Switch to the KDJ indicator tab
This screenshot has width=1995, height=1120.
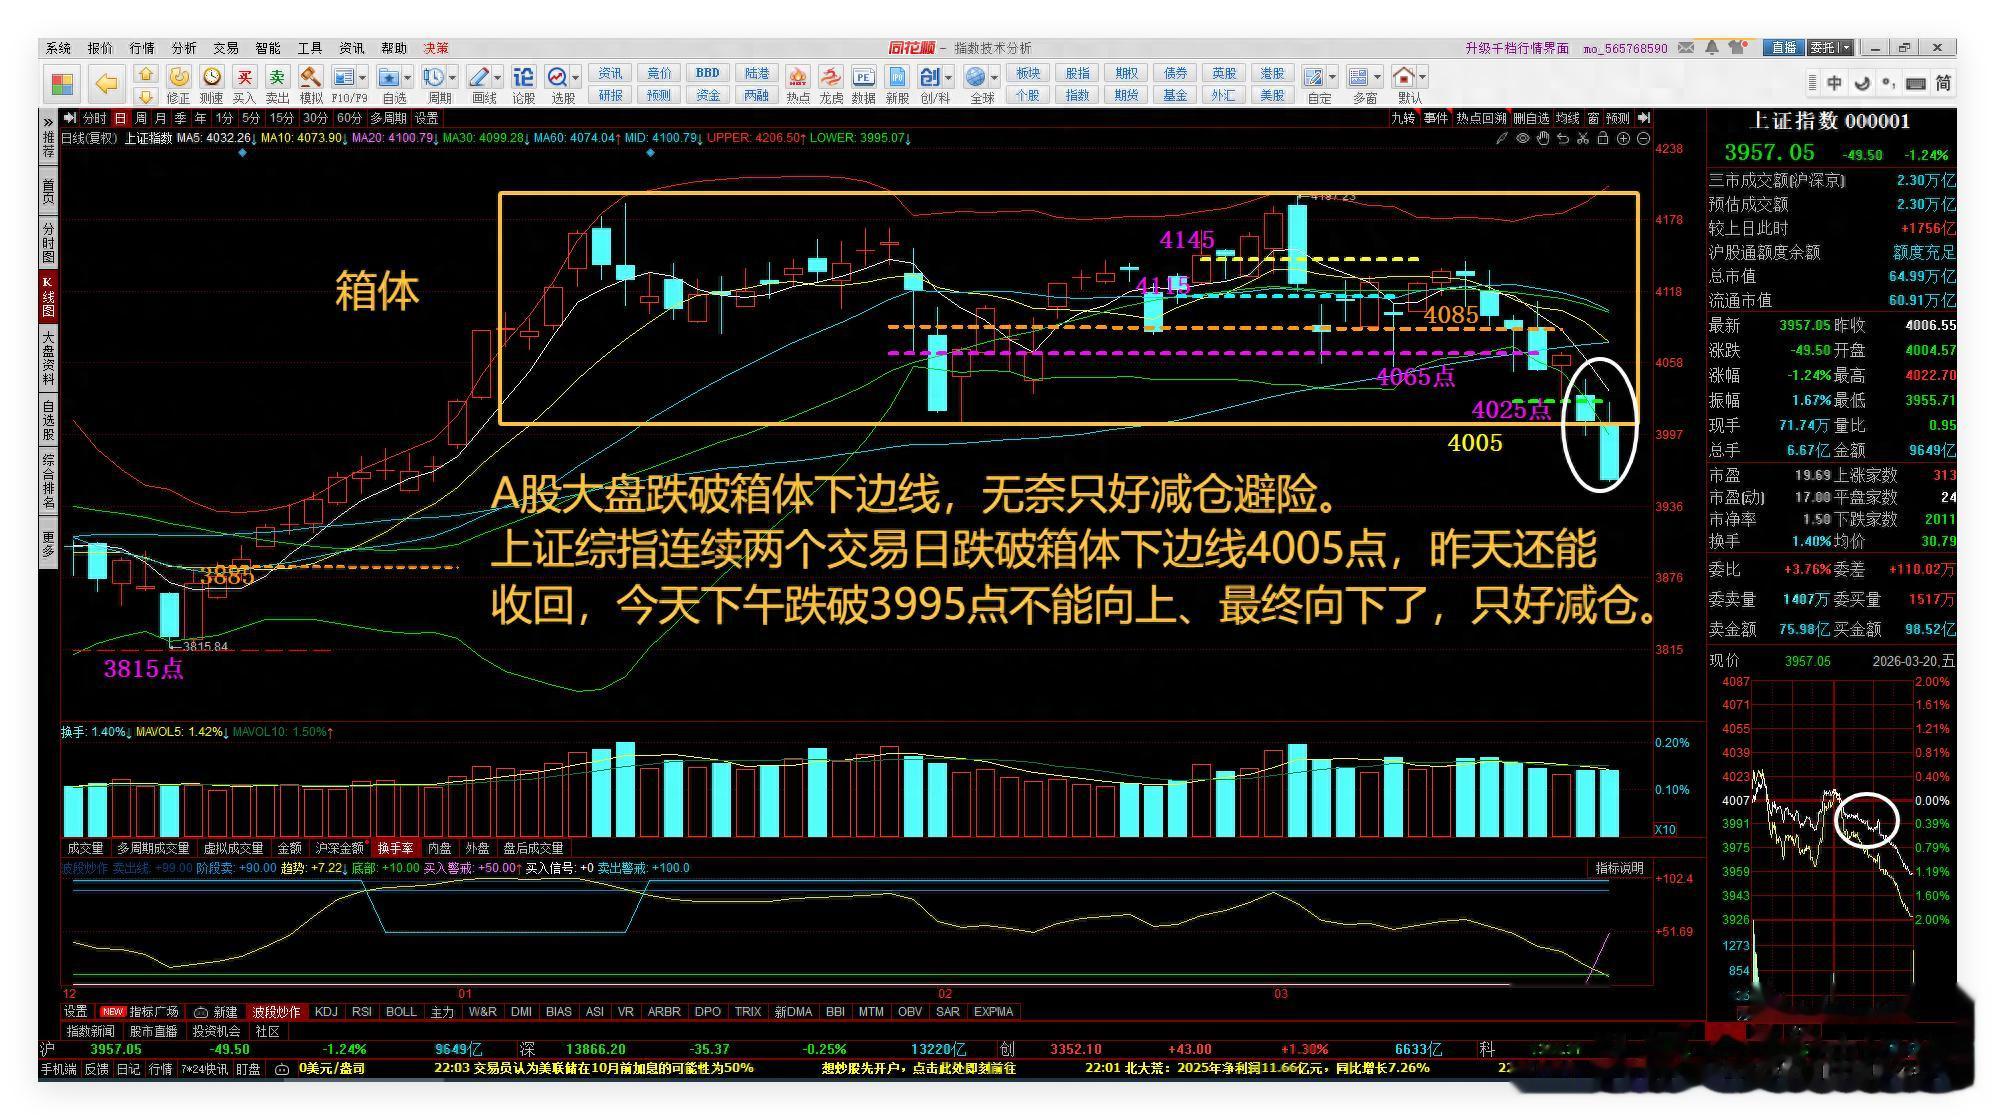(x=326, y=1011)
